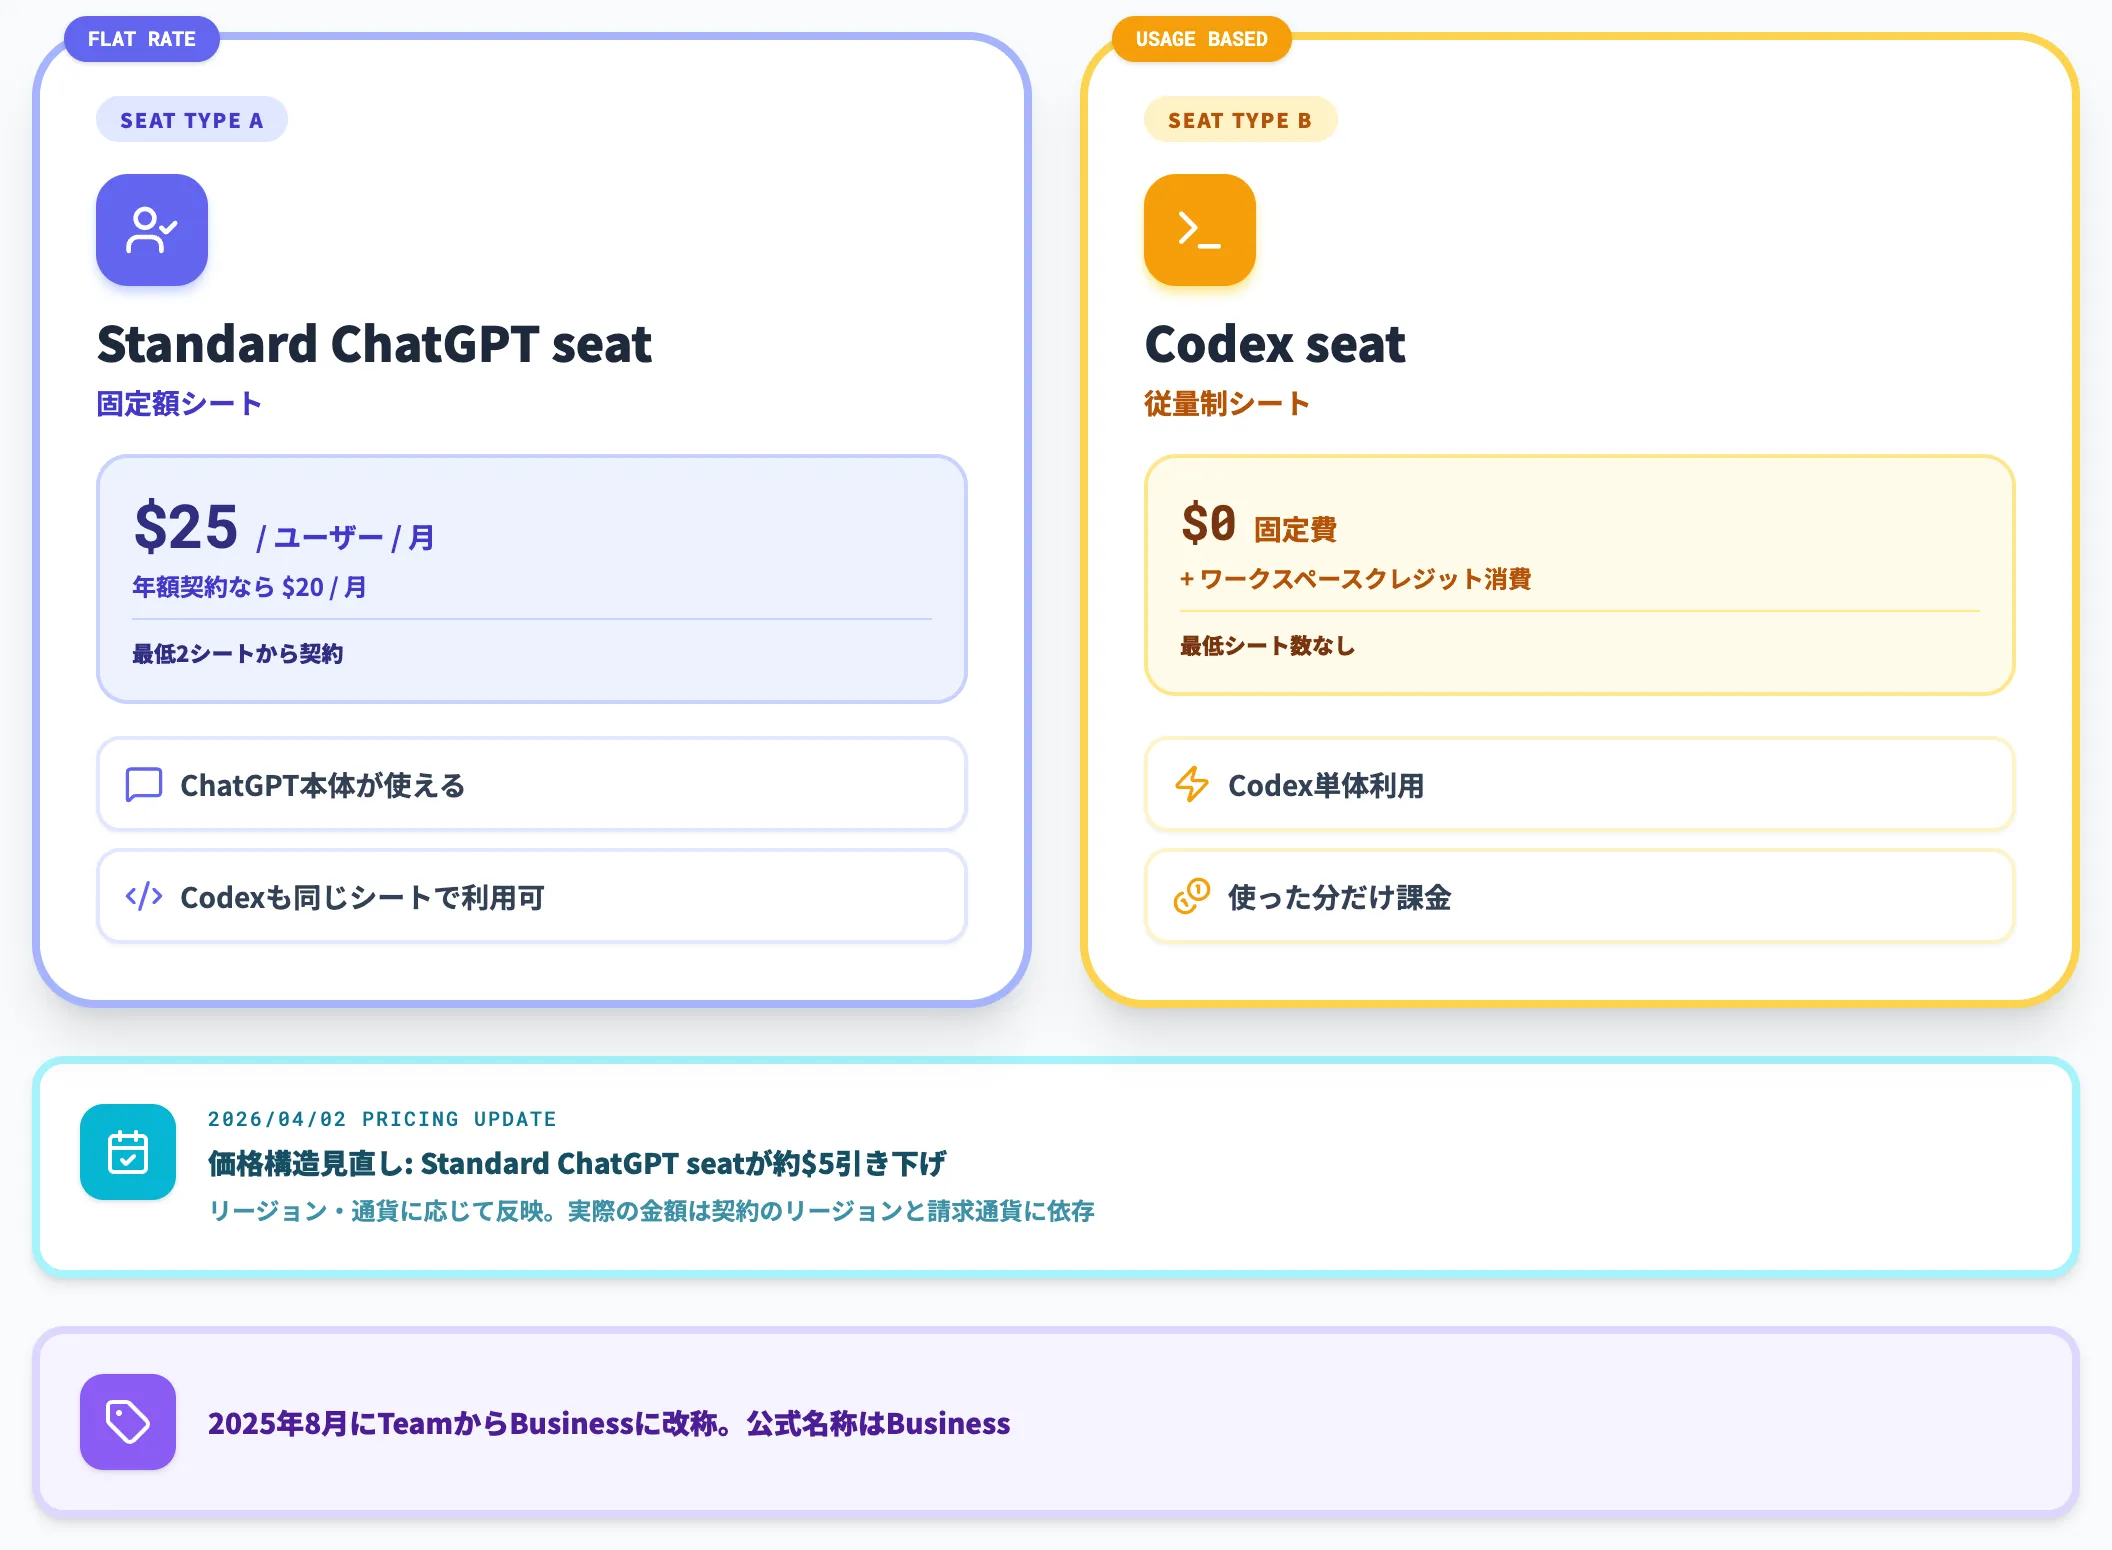Click the 従量制シート subtitle

coord(1227,404)
